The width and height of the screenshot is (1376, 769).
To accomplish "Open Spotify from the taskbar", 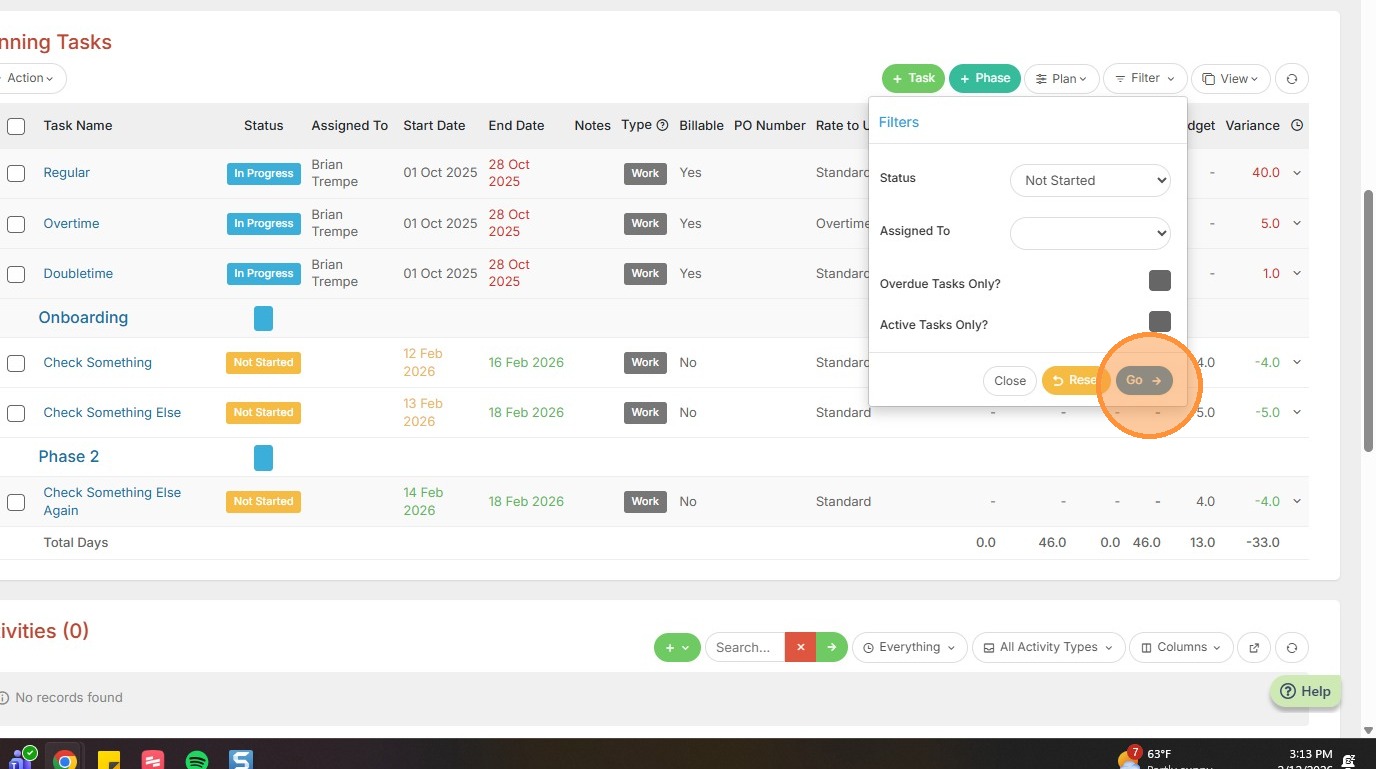I will 197,760.
